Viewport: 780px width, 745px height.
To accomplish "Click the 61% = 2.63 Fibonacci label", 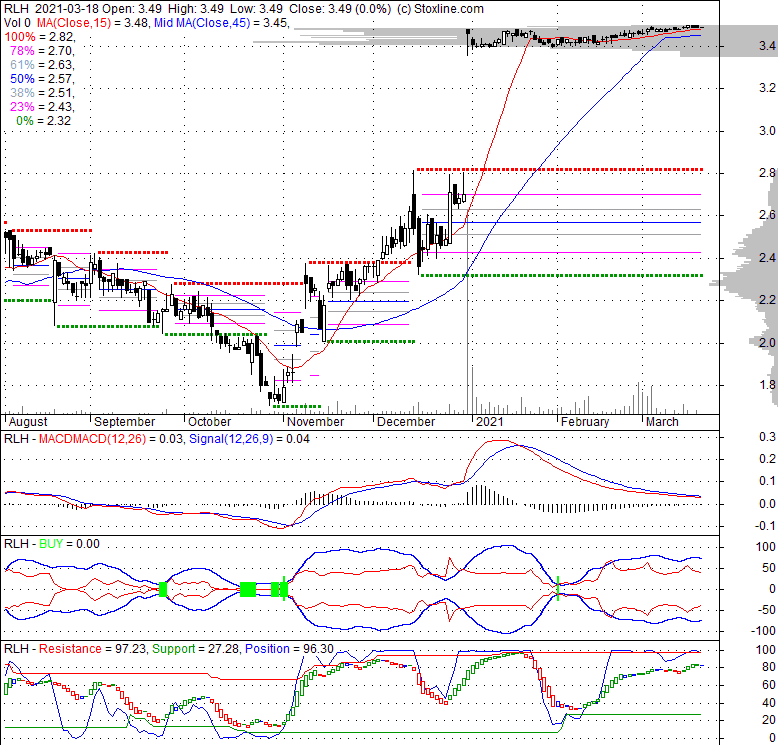I will coord(42,65).
